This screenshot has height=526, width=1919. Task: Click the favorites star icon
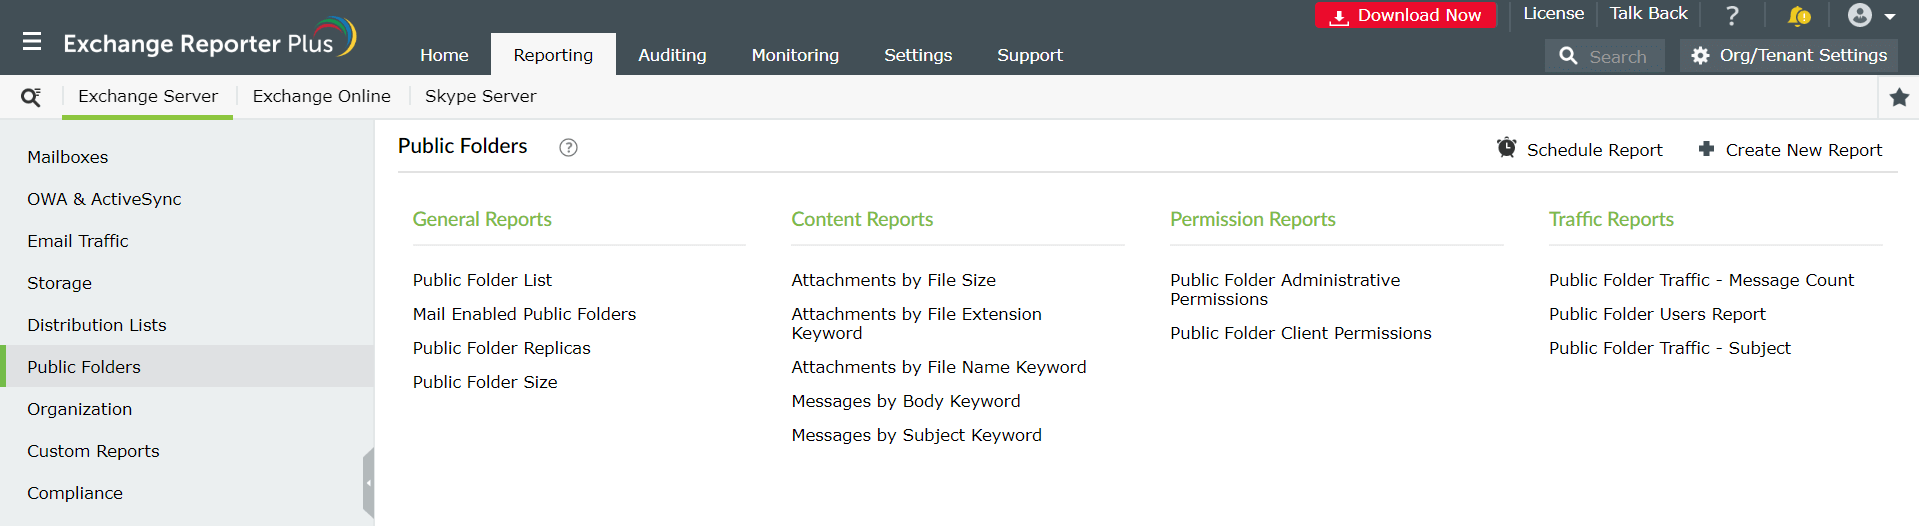coord(1899,97)
